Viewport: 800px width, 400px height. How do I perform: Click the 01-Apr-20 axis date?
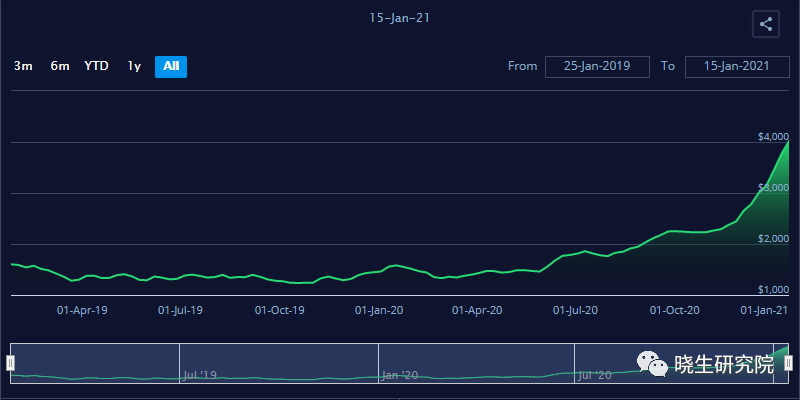[x=477, y=310]
